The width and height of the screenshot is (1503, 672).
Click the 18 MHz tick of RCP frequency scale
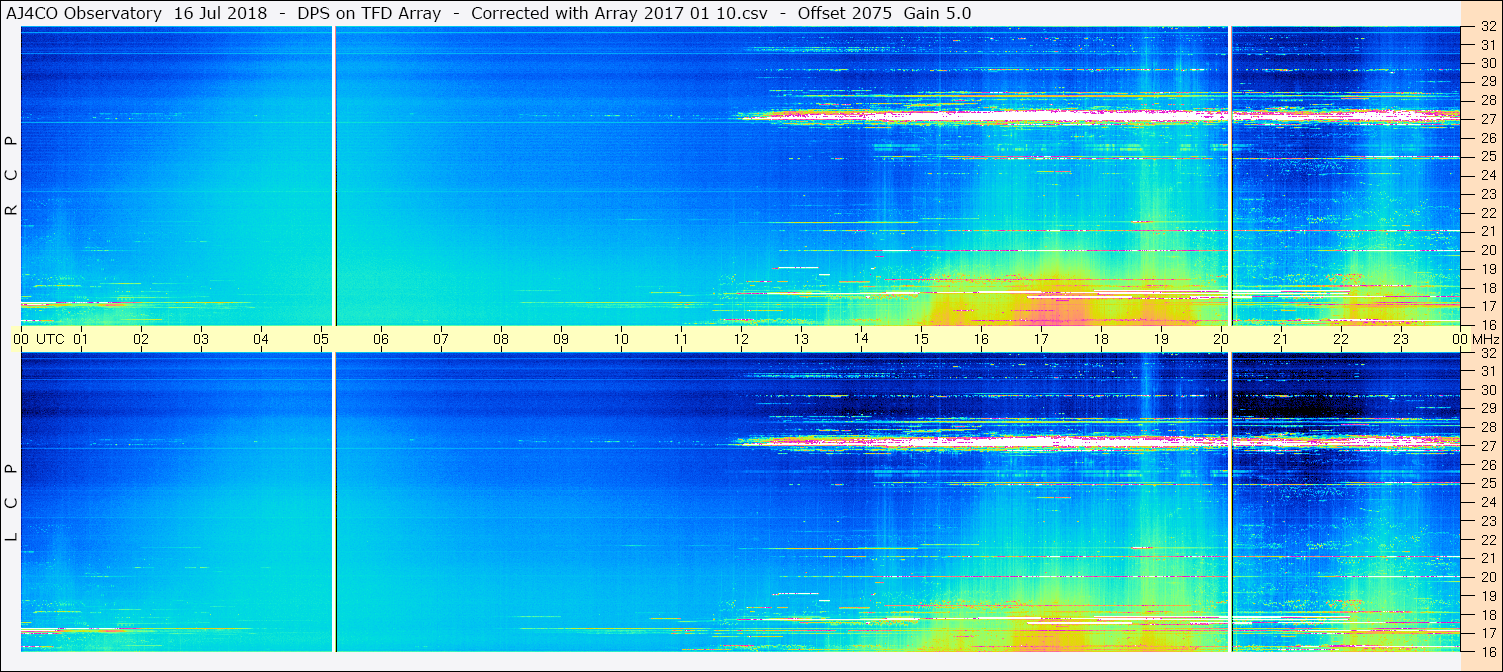click(1488, 288)
